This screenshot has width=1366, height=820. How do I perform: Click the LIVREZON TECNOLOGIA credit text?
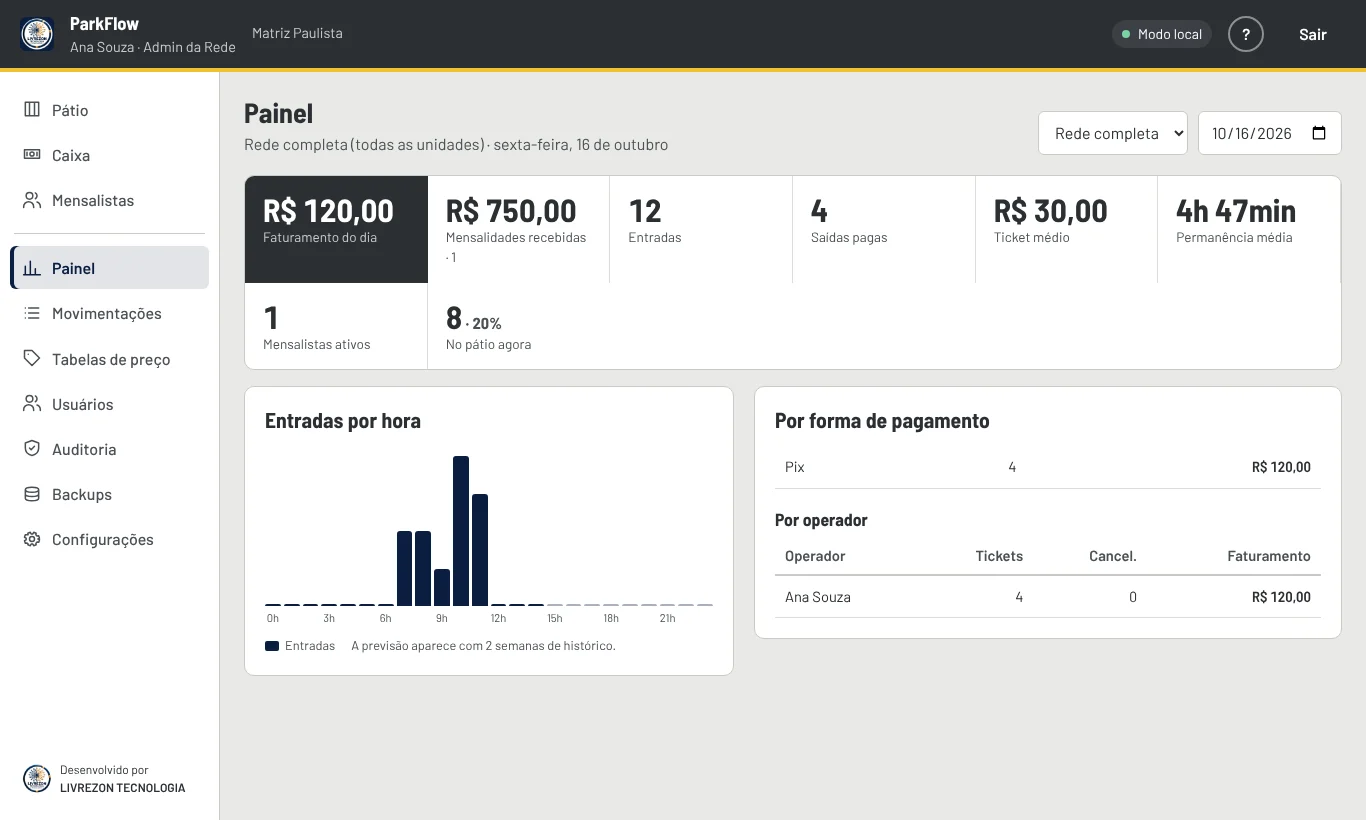pyautogui.click(x=123, y=787)
